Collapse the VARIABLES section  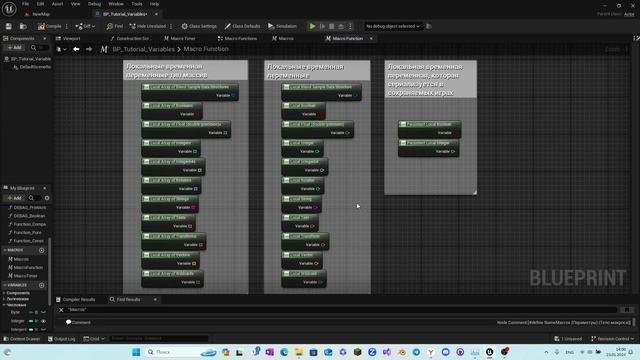point(5,285)
